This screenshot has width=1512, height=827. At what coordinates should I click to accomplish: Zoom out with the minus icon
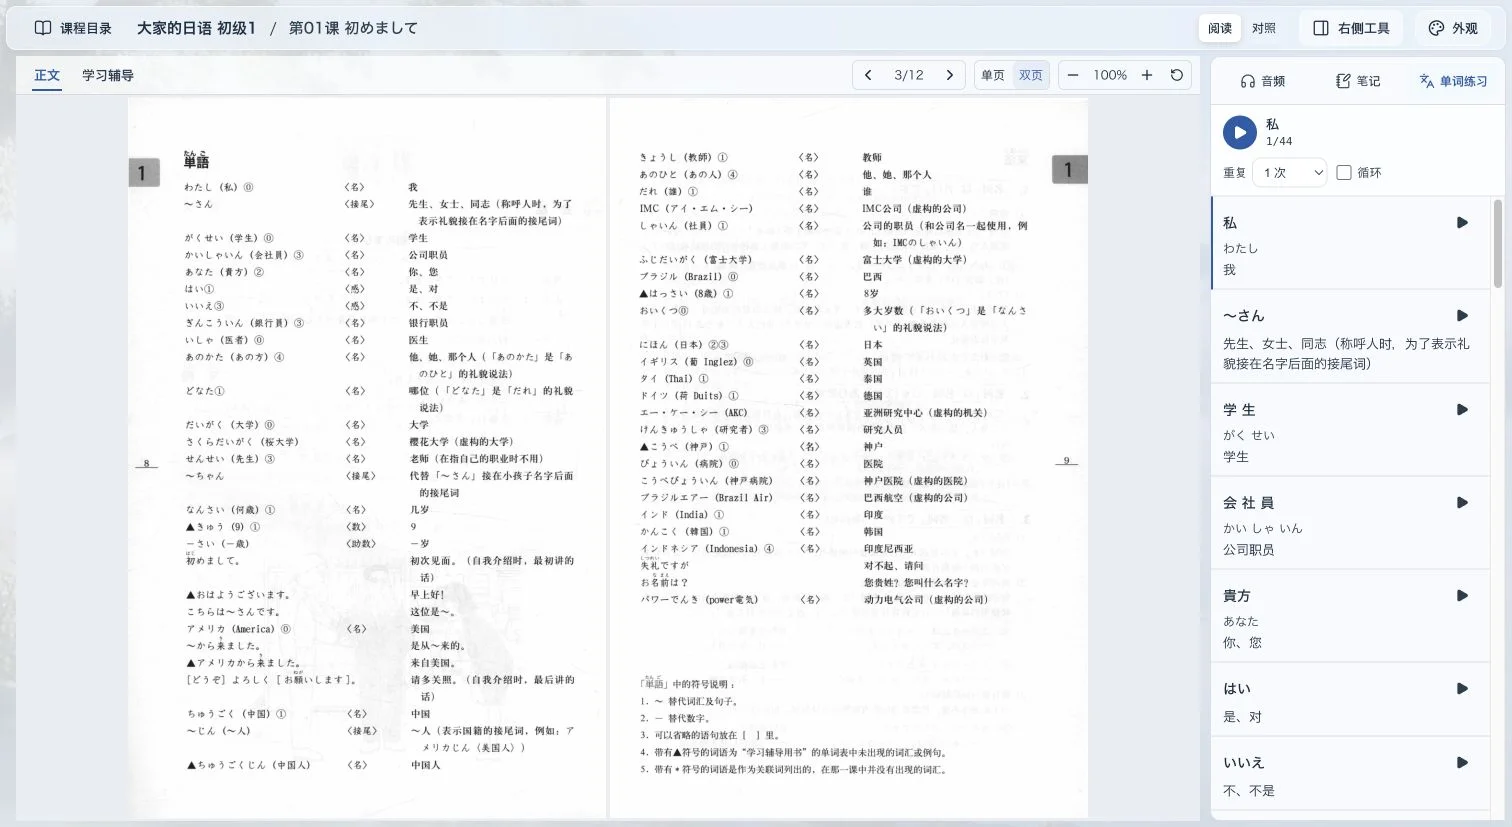click(1073, 75)
